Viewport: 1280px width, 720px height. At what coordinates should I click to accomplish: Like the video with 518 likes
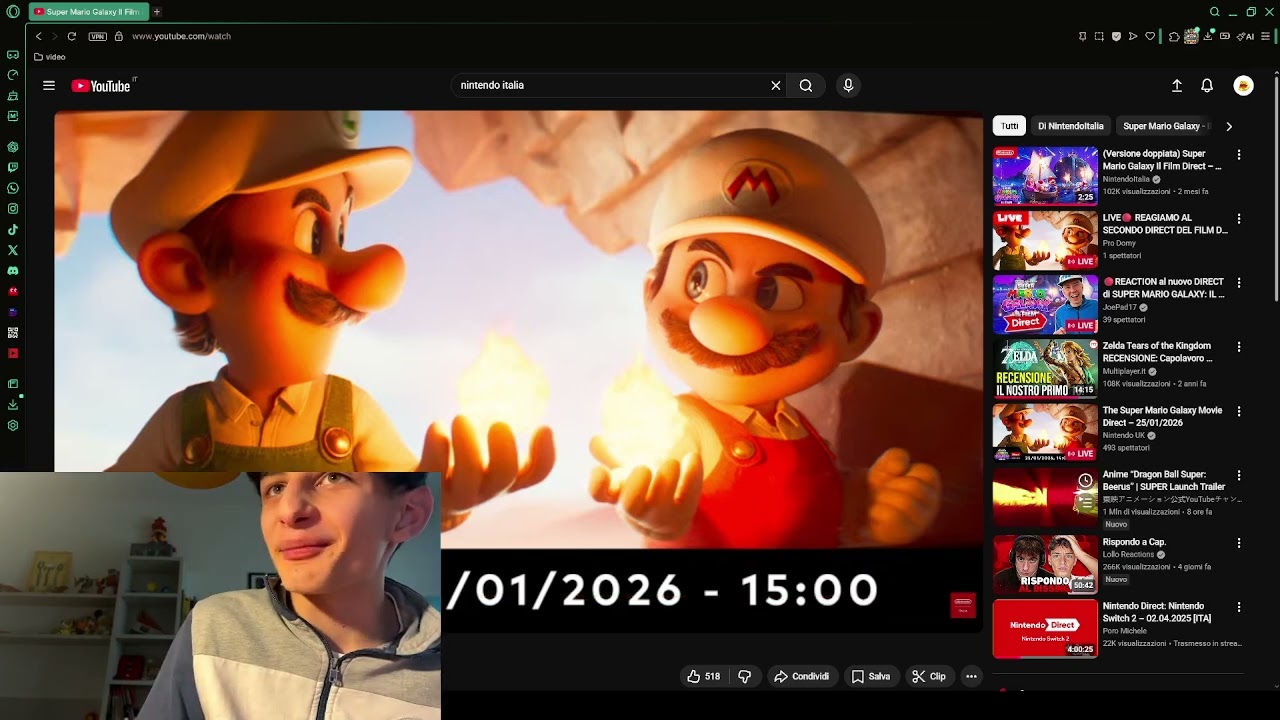click(x=704, y=676)
